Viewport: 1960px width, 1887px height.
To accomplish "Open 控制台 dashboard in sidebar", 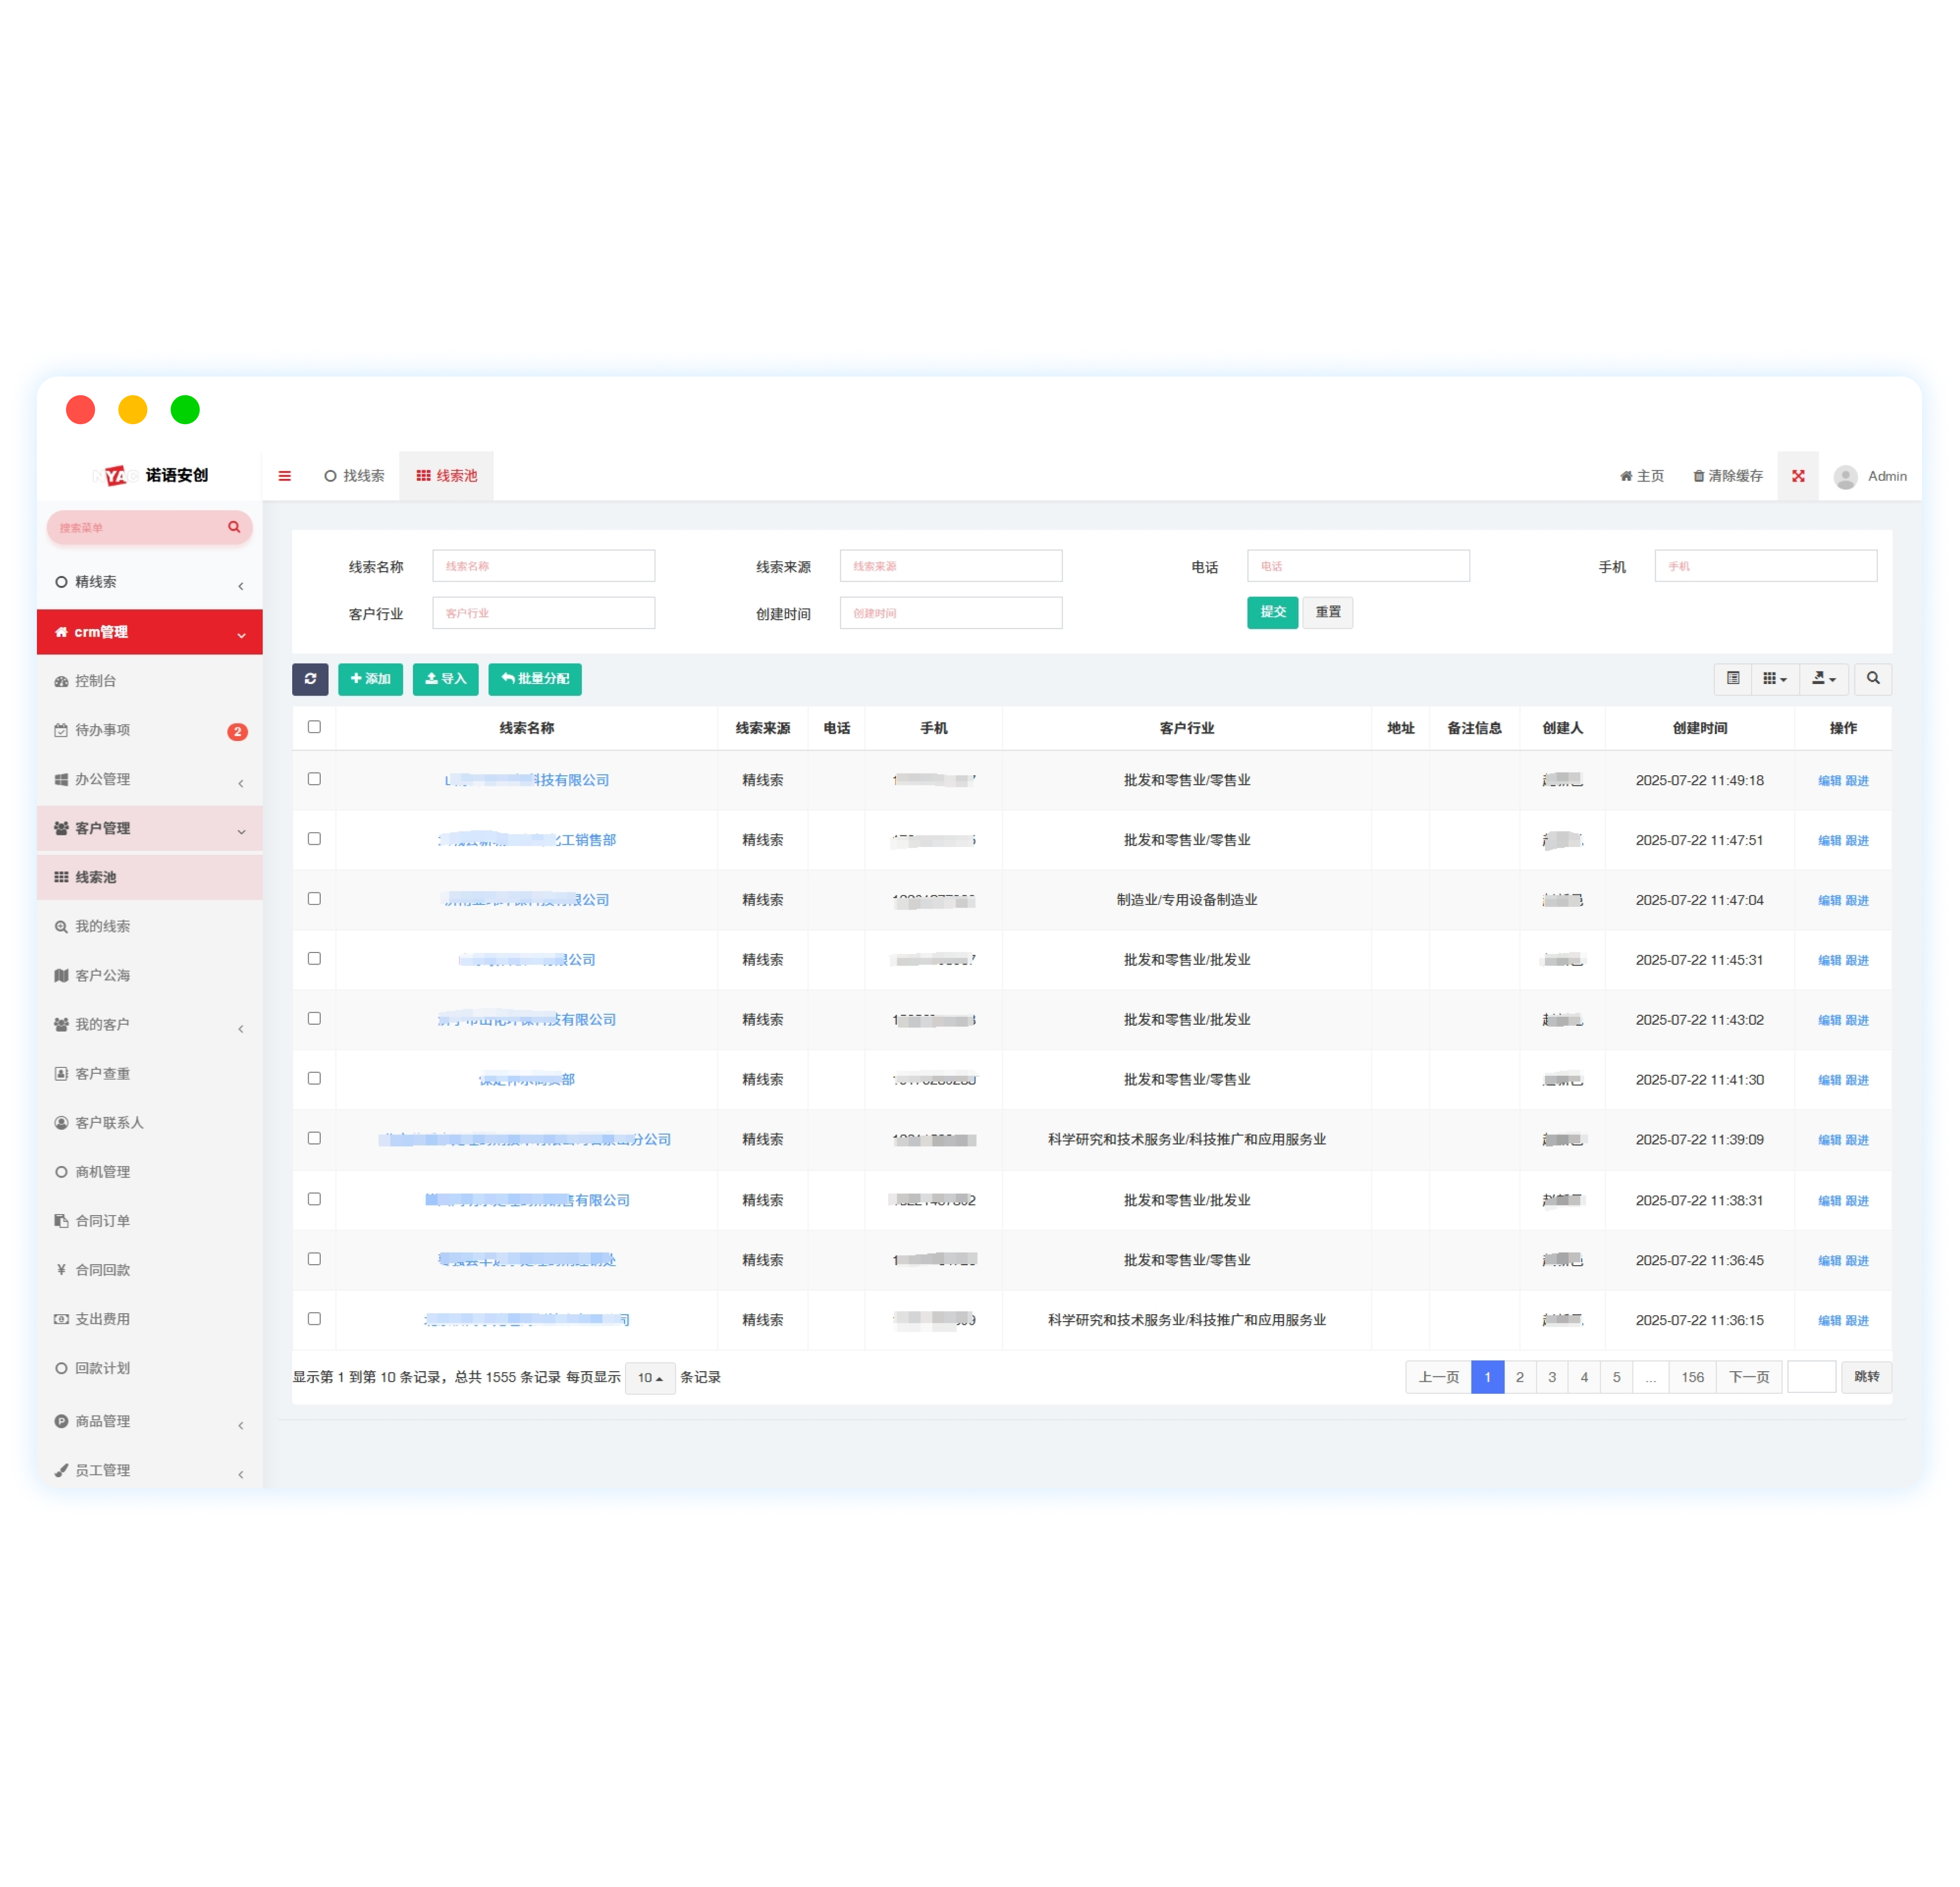I will coord(95,681).
